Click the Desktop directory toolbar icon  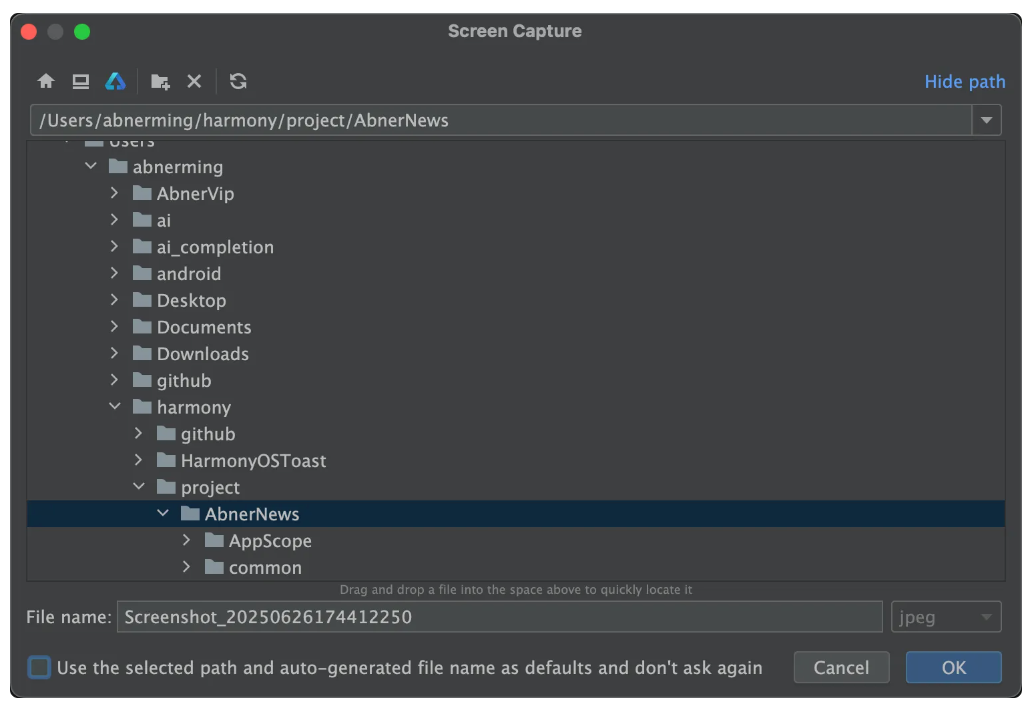[x=81, y=82]
